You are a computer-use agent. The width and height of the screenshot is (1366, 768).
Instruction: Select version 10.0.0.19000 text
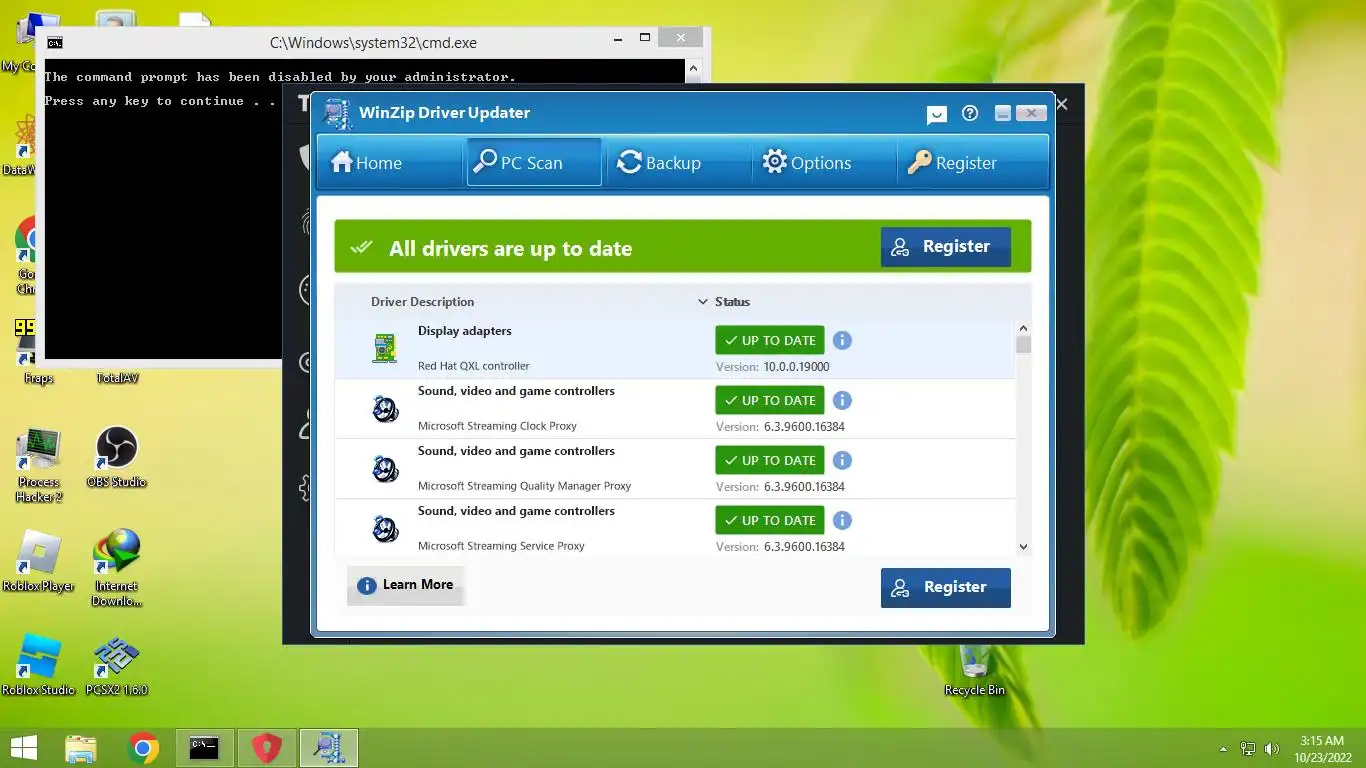(796, 367)
